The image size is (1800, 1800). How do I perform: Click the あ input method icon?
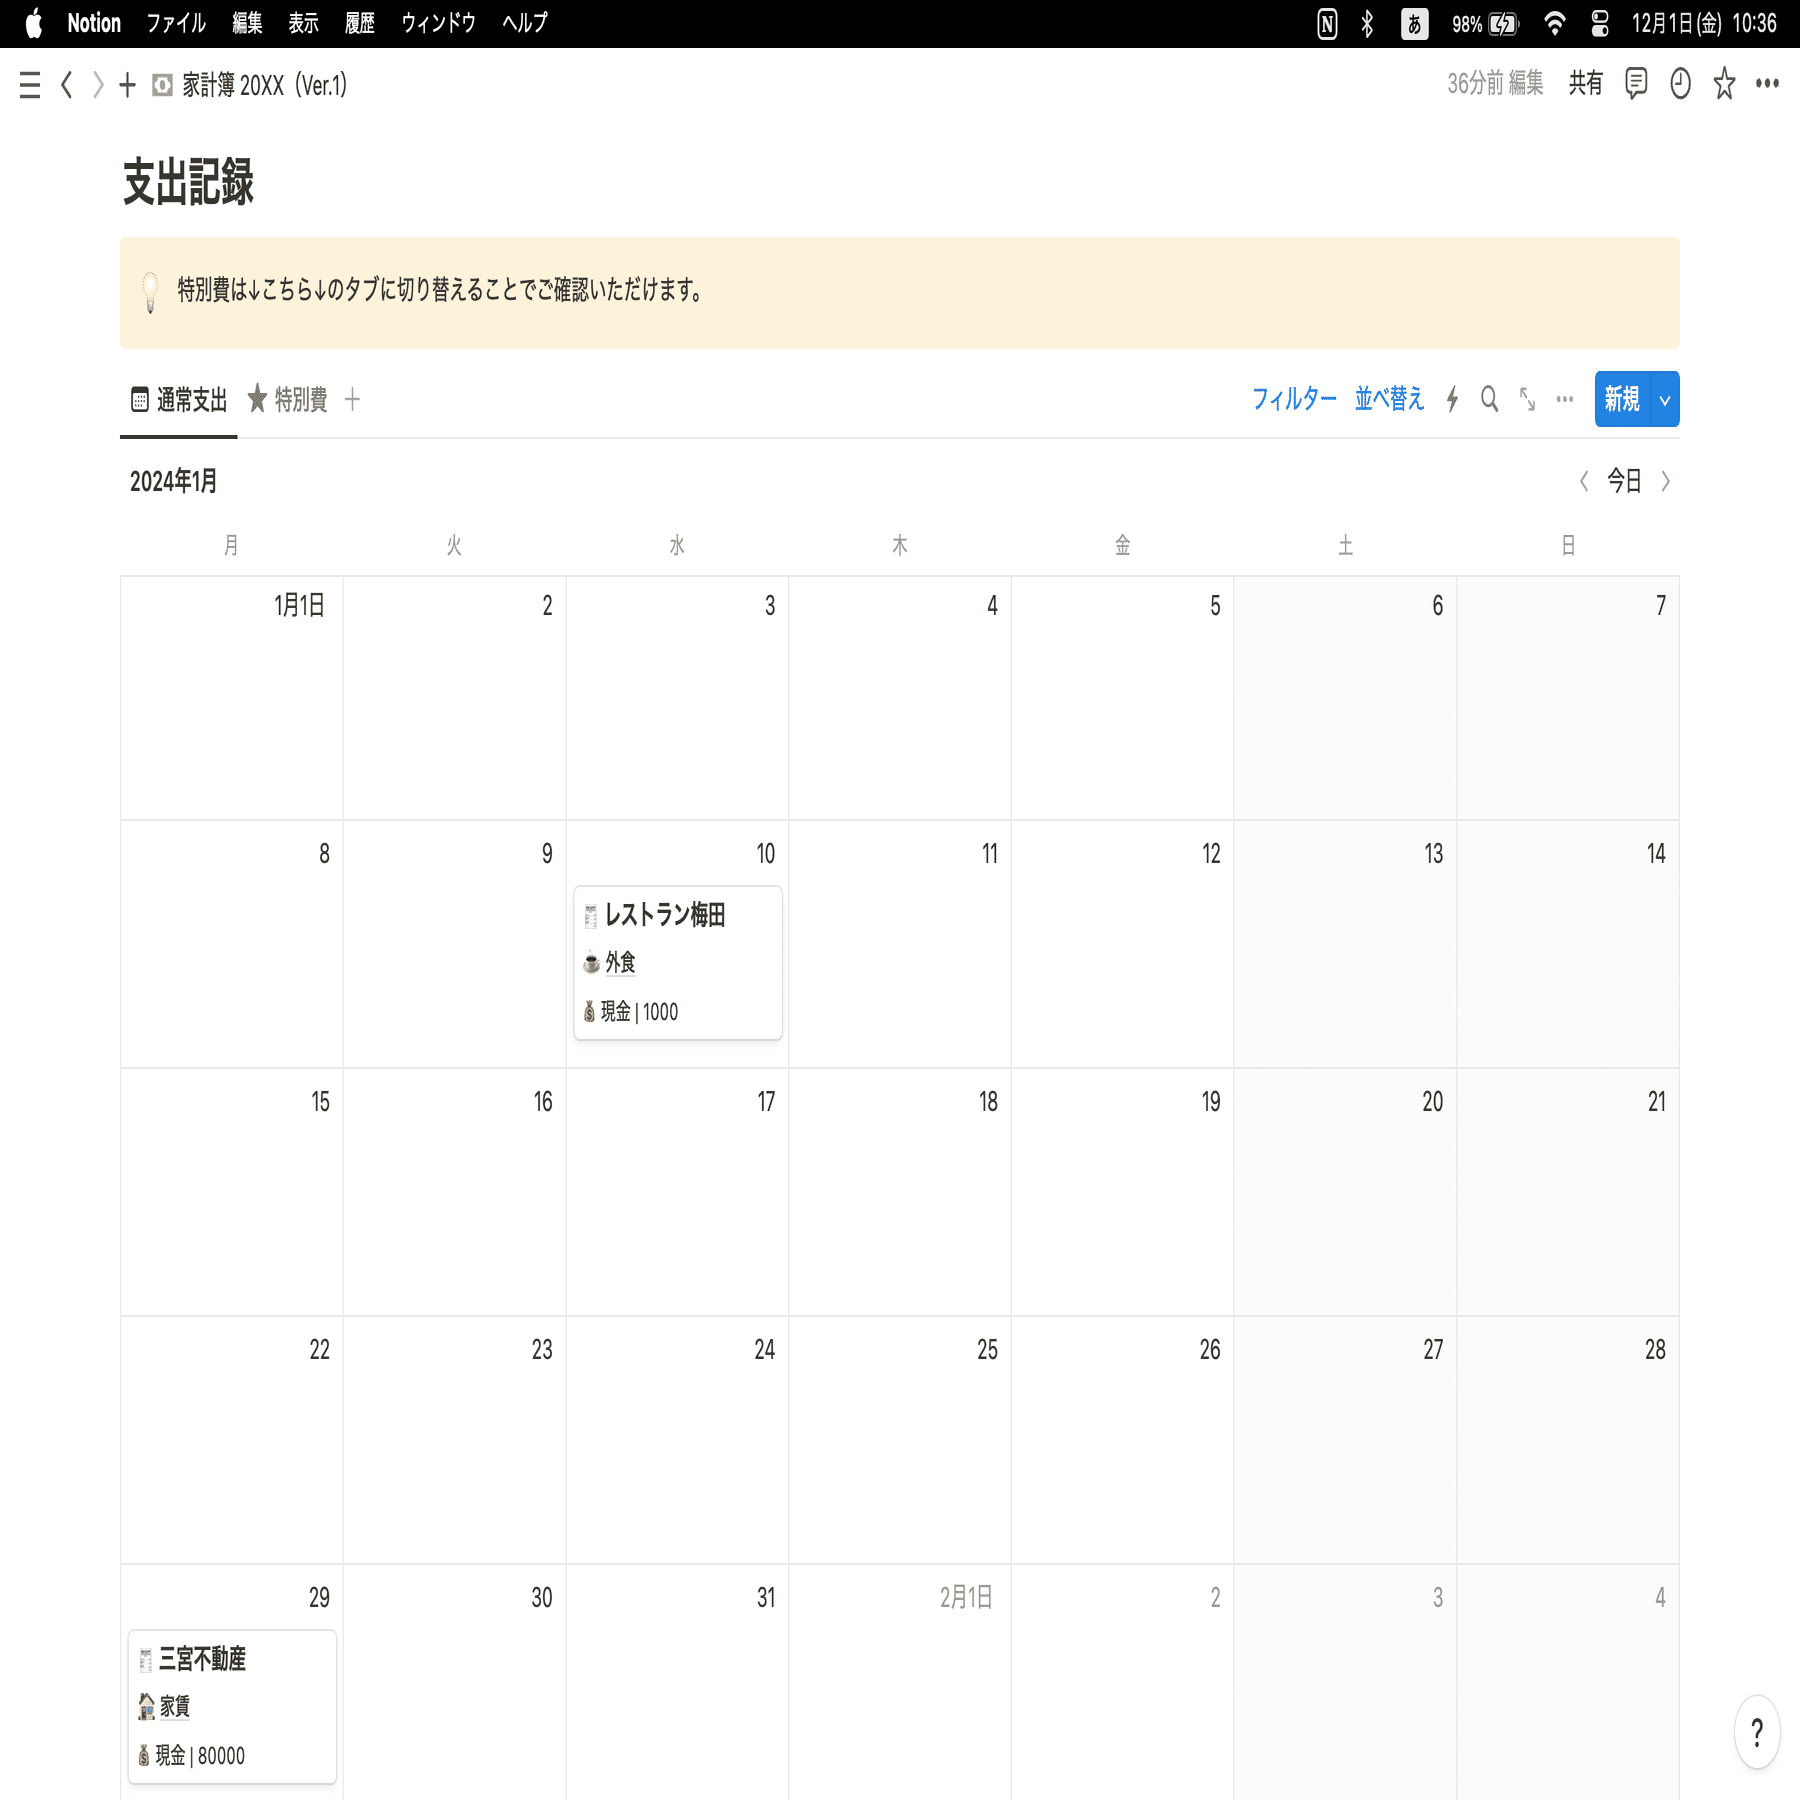[x=1414, y=24]
